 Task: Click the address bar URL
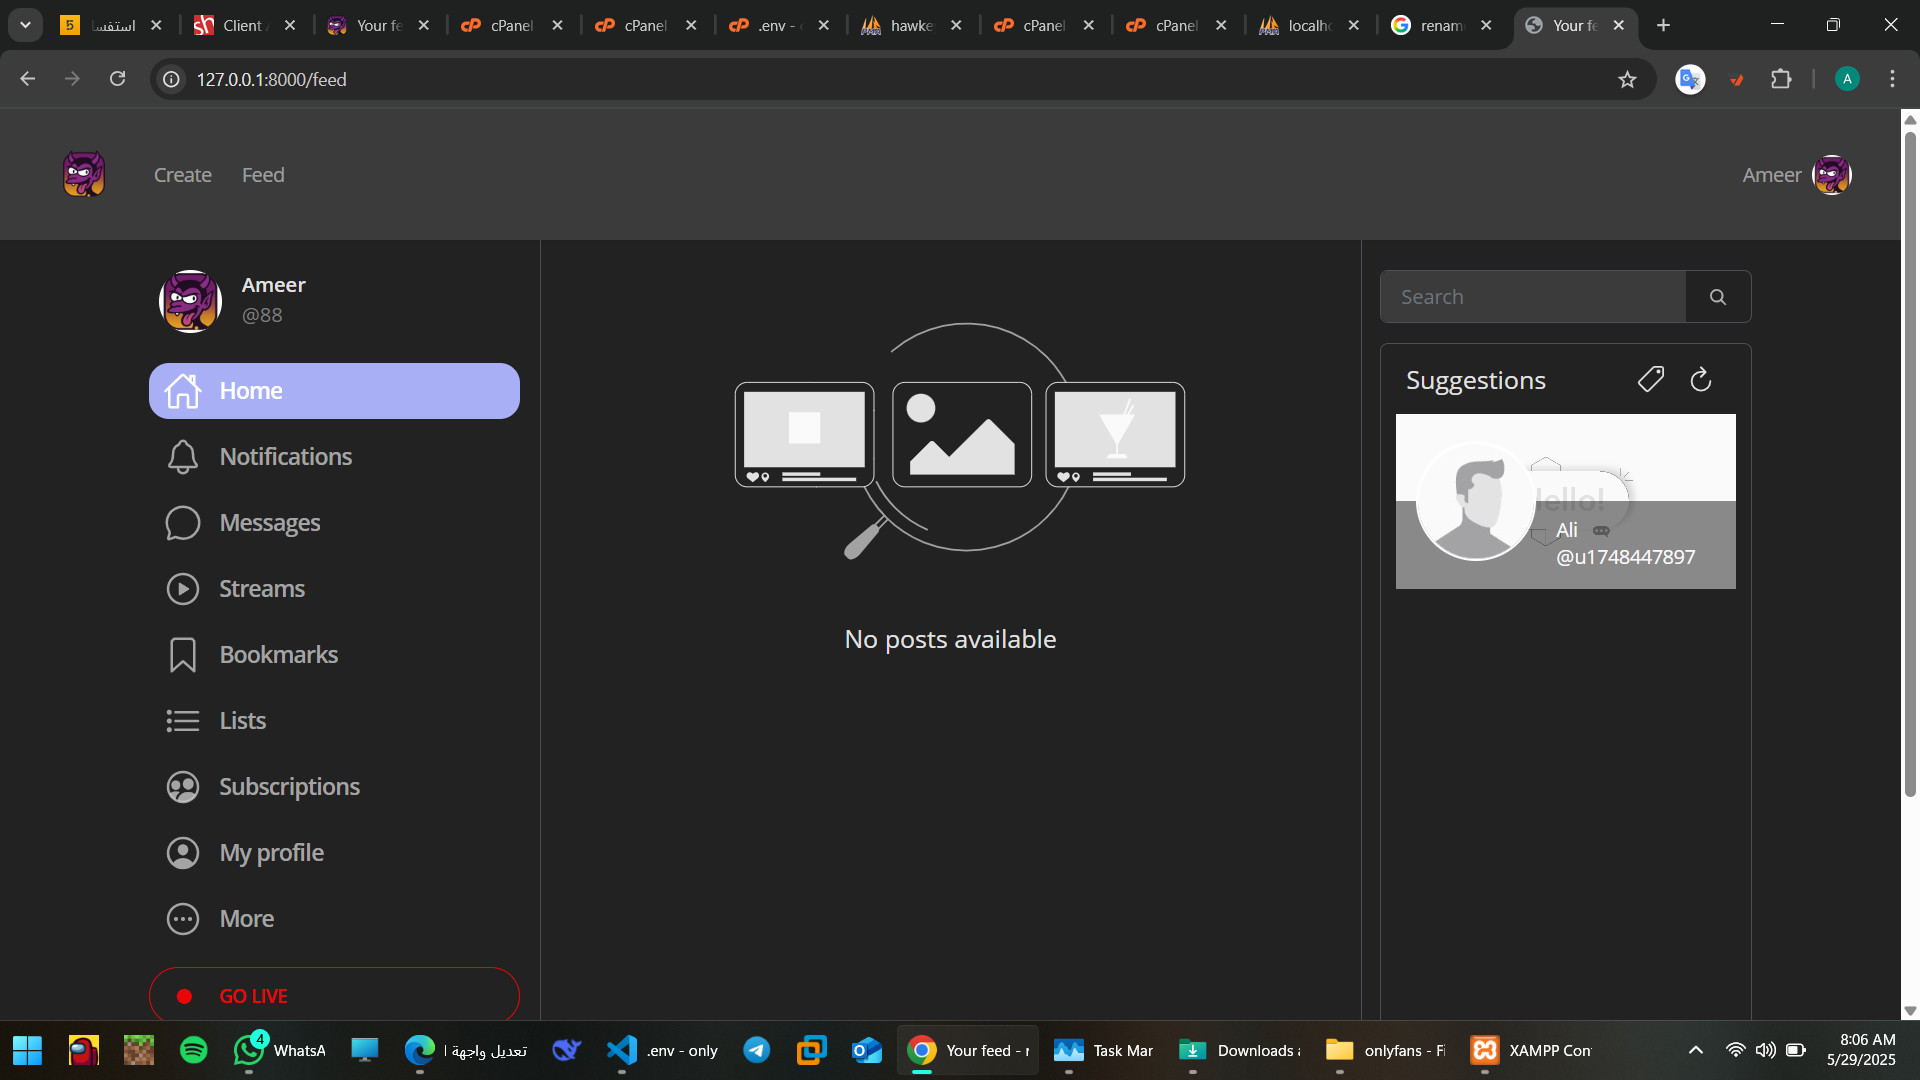click(x=272, y=80)
